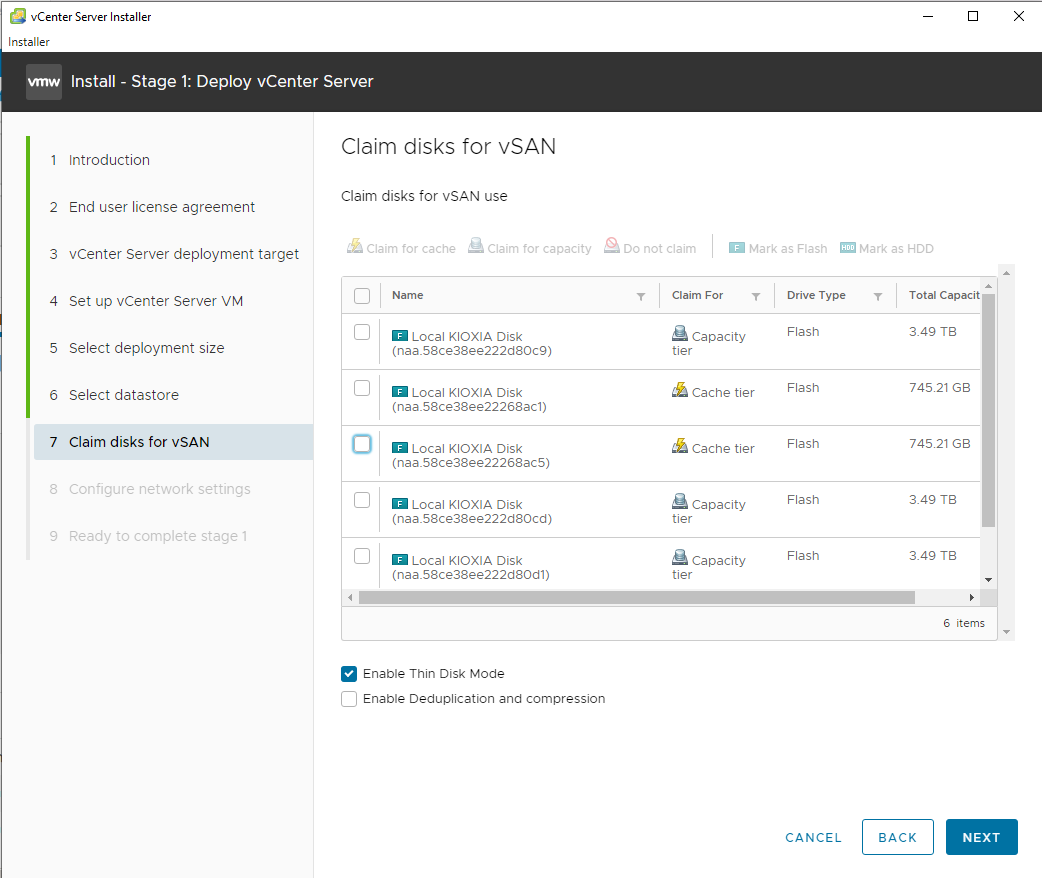Select step 7 Claim disks for vSAN
This screenshot has width=1042, height=878.
click(173, 442)
